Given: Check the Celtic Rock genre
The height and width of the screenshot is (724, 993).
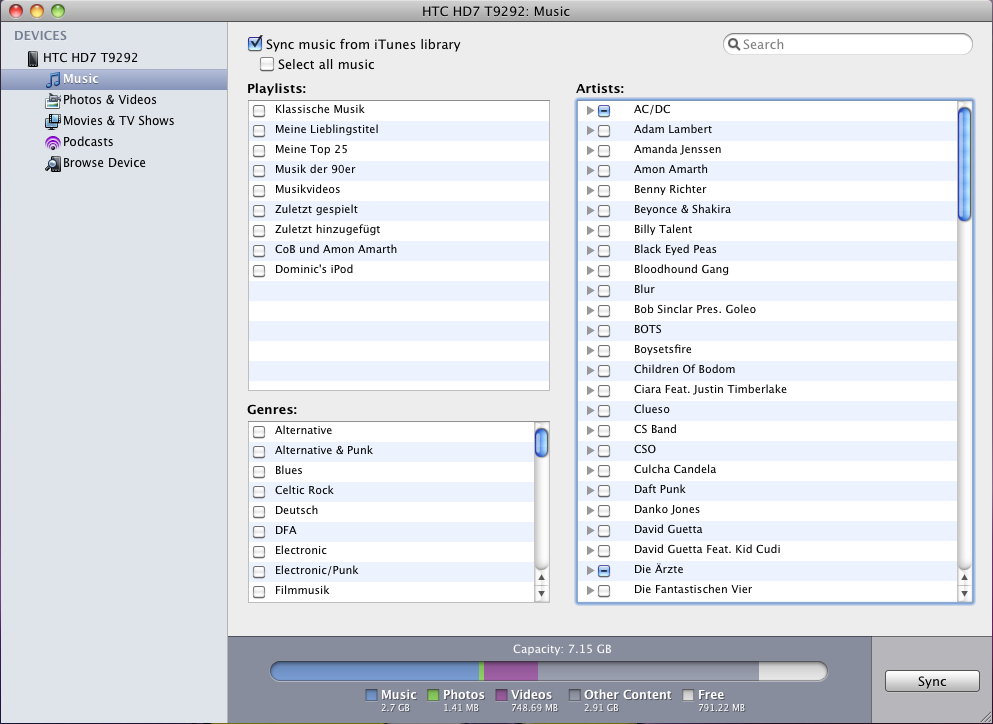Looking at the screenshot, I should click(259, 492).
